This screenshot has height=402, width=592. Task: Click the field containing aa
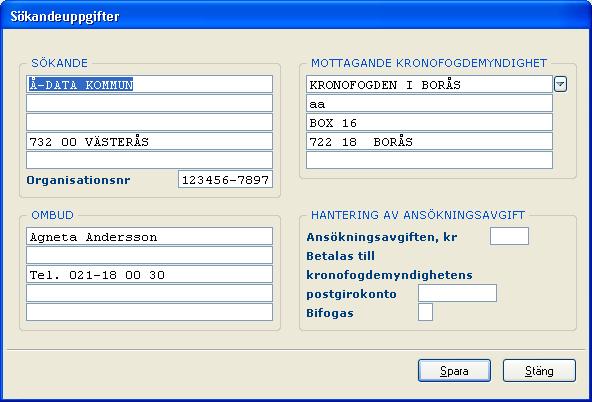coord(429,103)
